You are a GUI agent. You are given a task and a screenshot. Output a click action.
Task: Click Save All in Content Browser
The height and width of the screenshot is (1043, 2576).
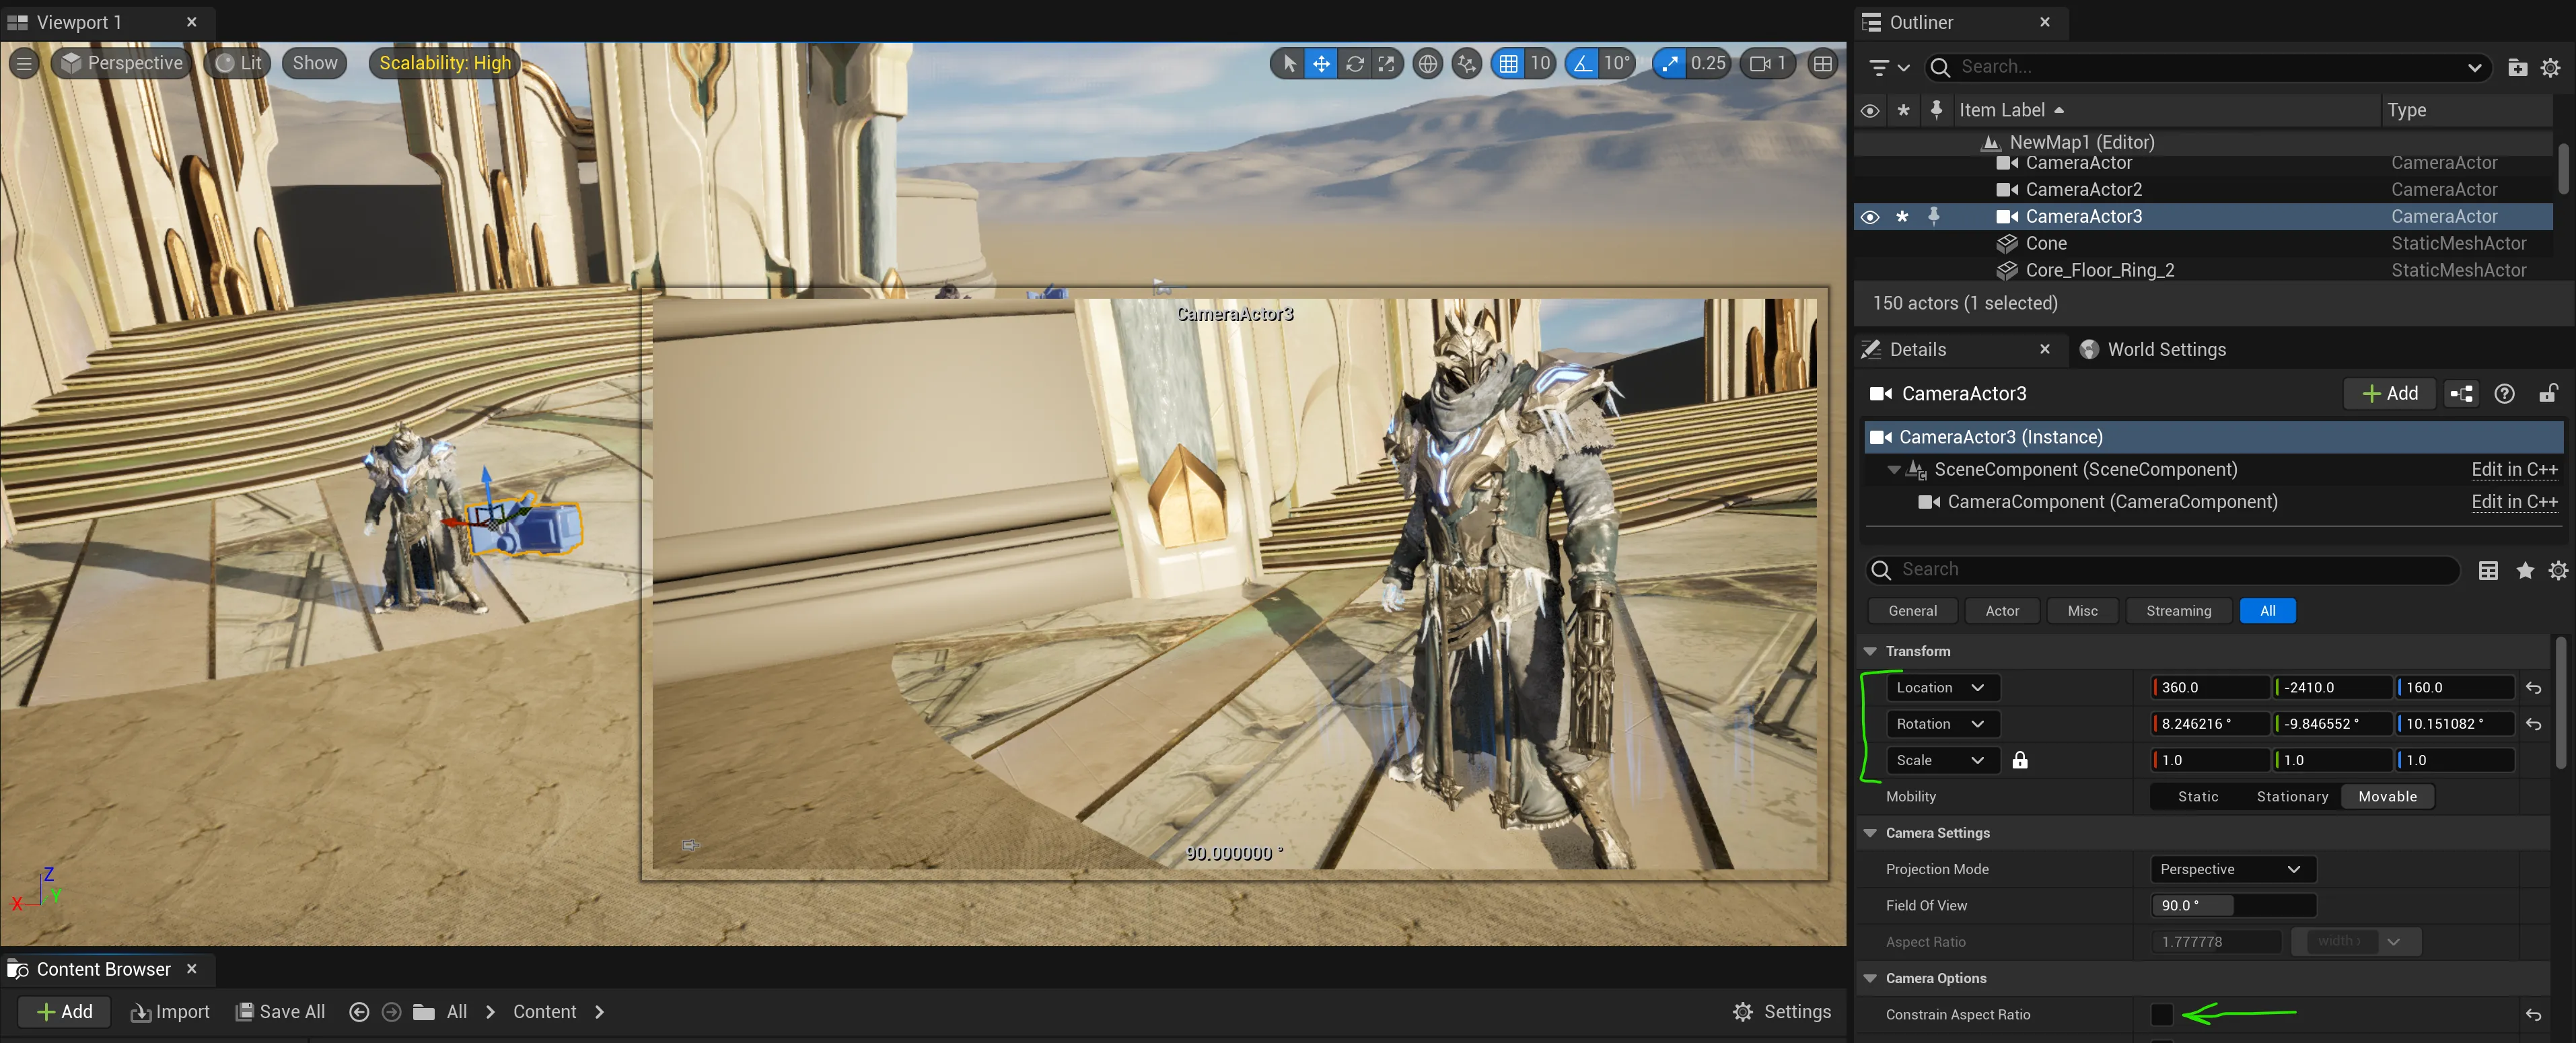(x=280, y=1012)
